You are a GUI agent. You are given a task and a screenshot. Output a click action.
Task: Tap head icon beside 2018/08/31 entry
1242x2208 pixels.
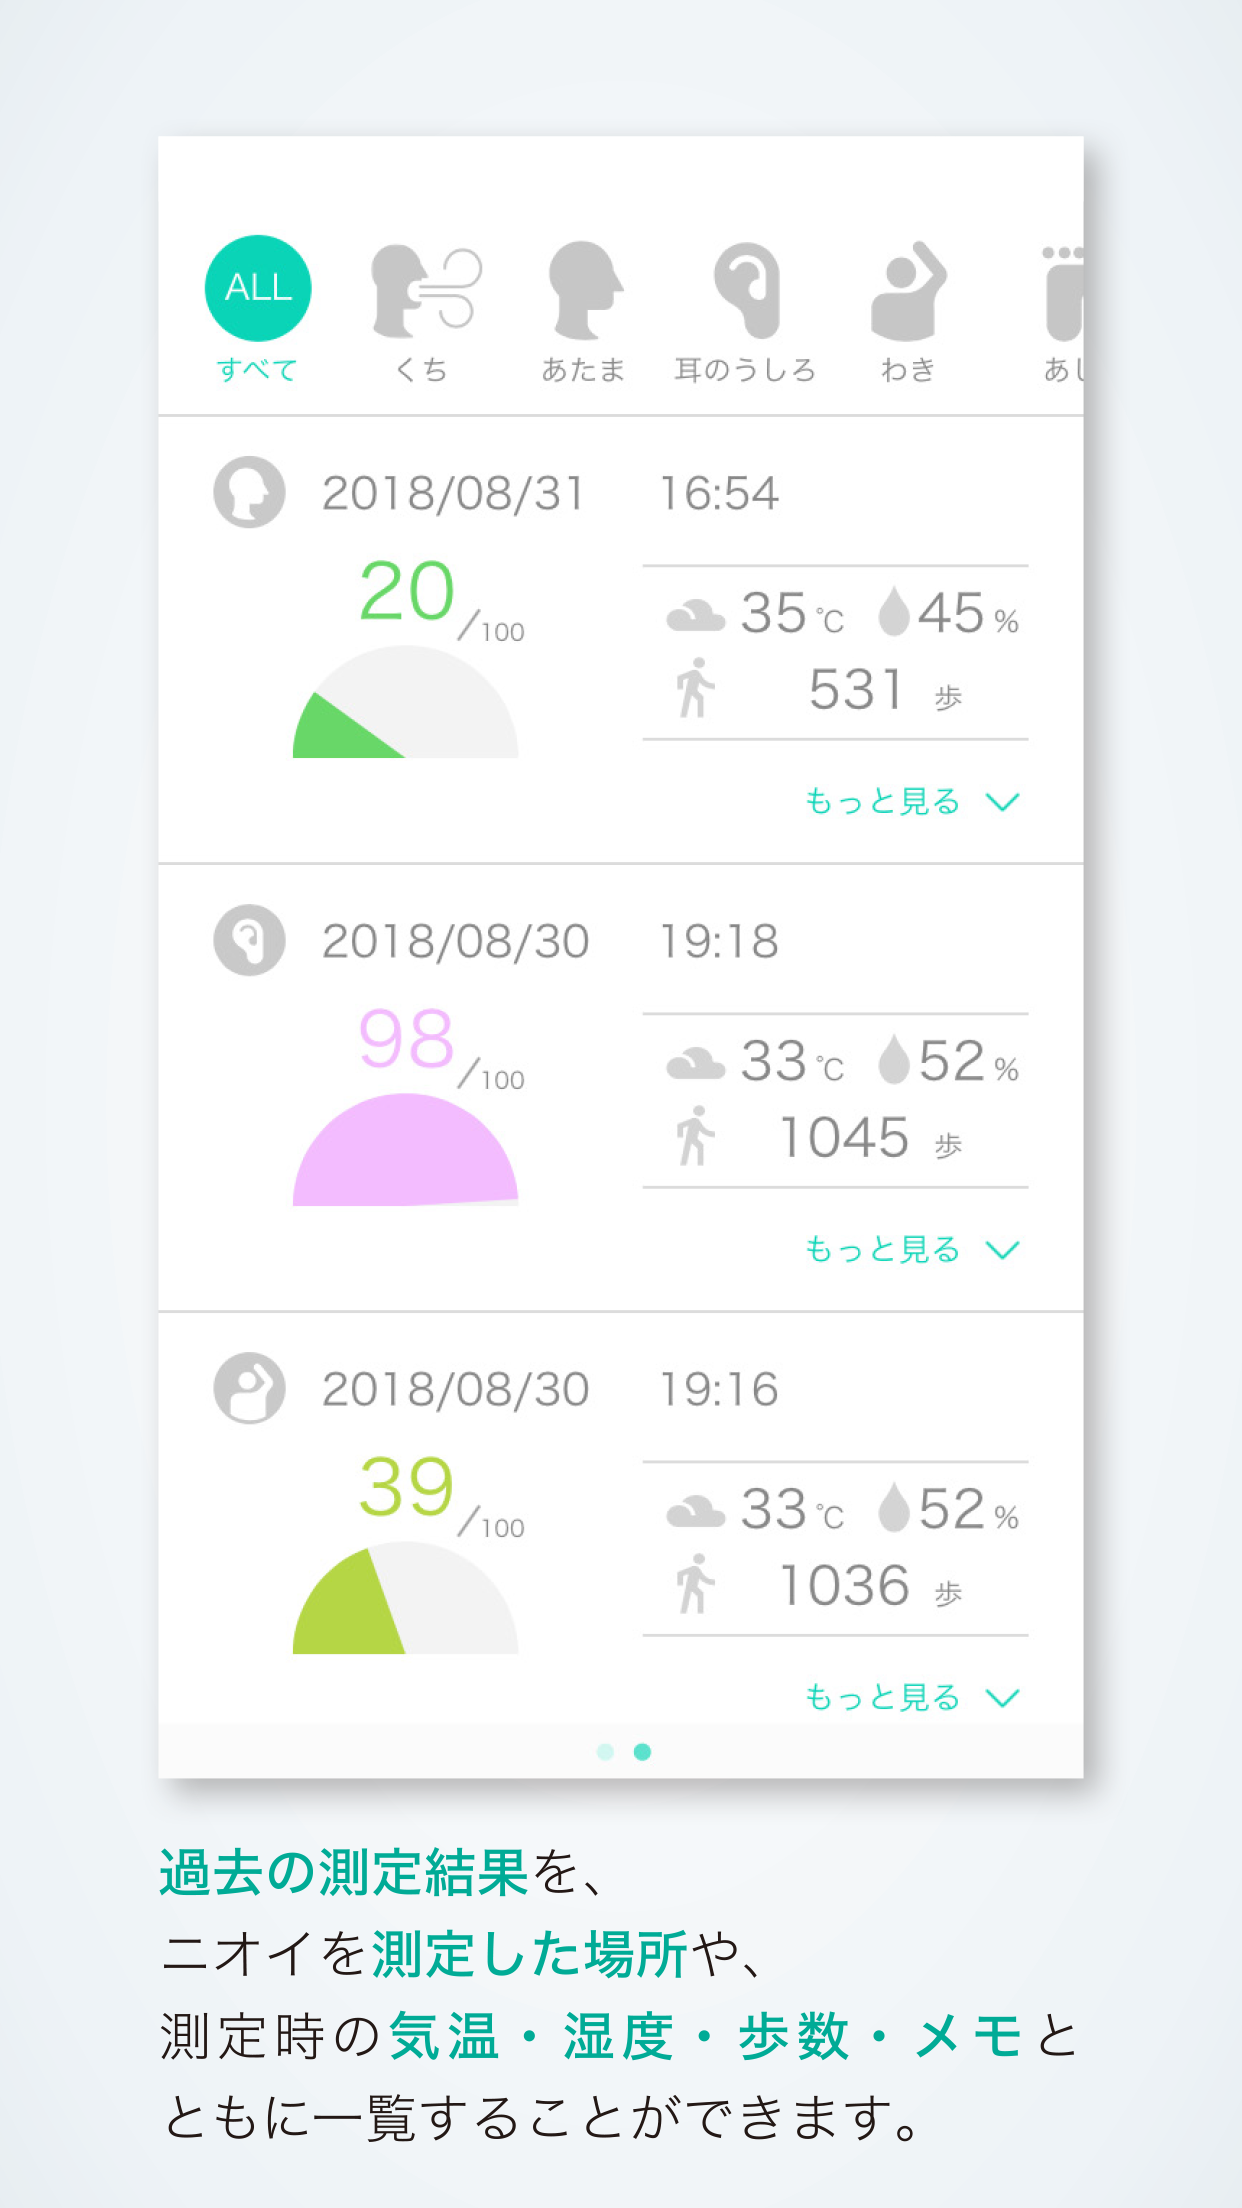[x=249, y=492]
